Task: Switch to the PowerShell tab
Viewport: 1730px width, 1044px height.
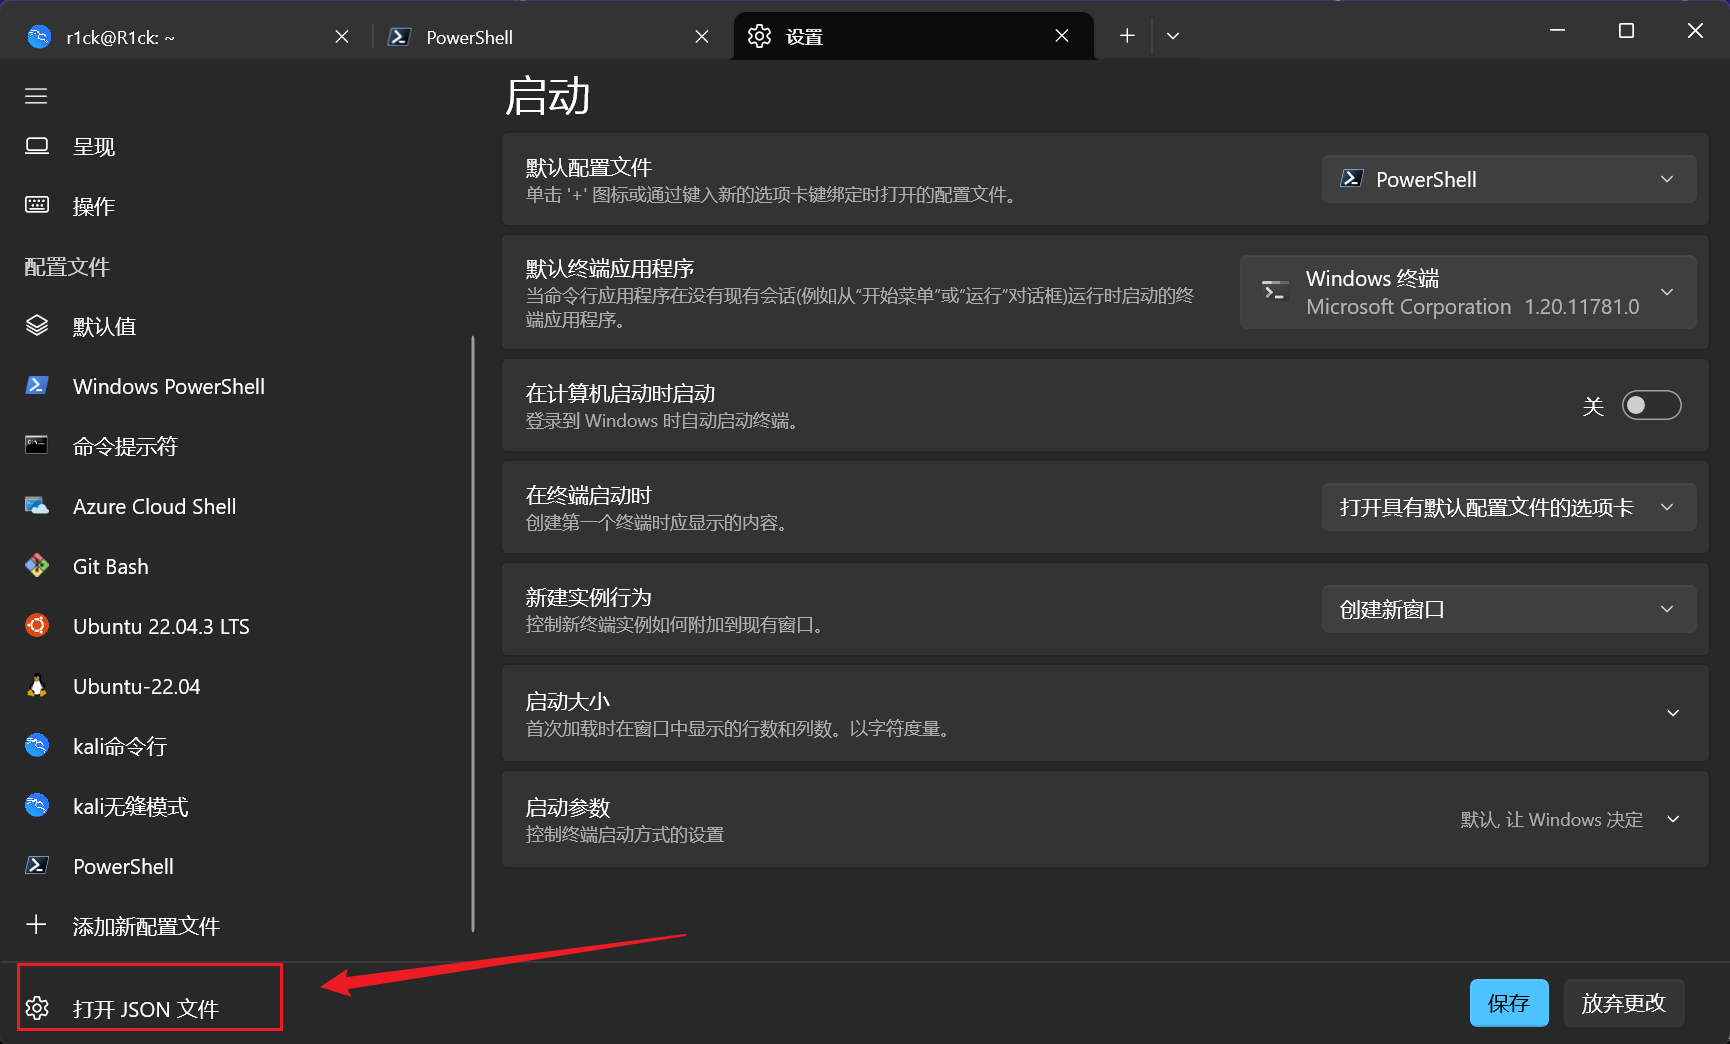Action: [x=540, y=37]
